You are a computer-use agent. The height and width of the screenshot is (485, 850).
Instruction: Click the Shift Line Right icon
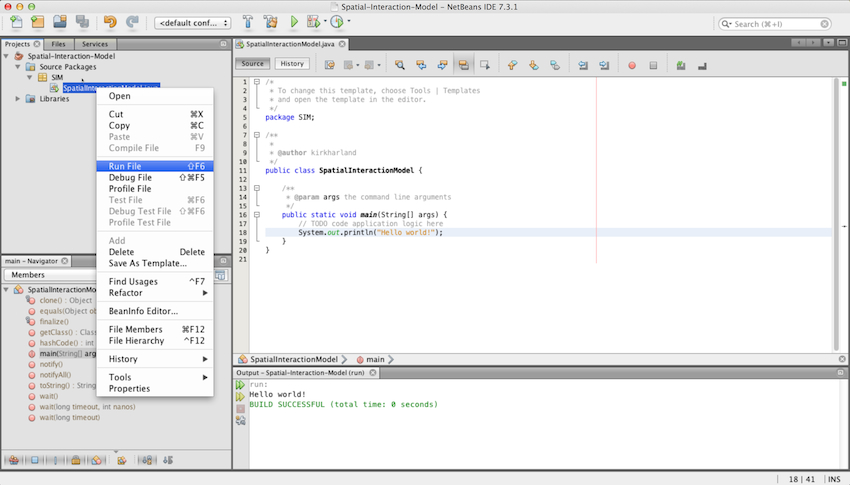tap(604, 66)
